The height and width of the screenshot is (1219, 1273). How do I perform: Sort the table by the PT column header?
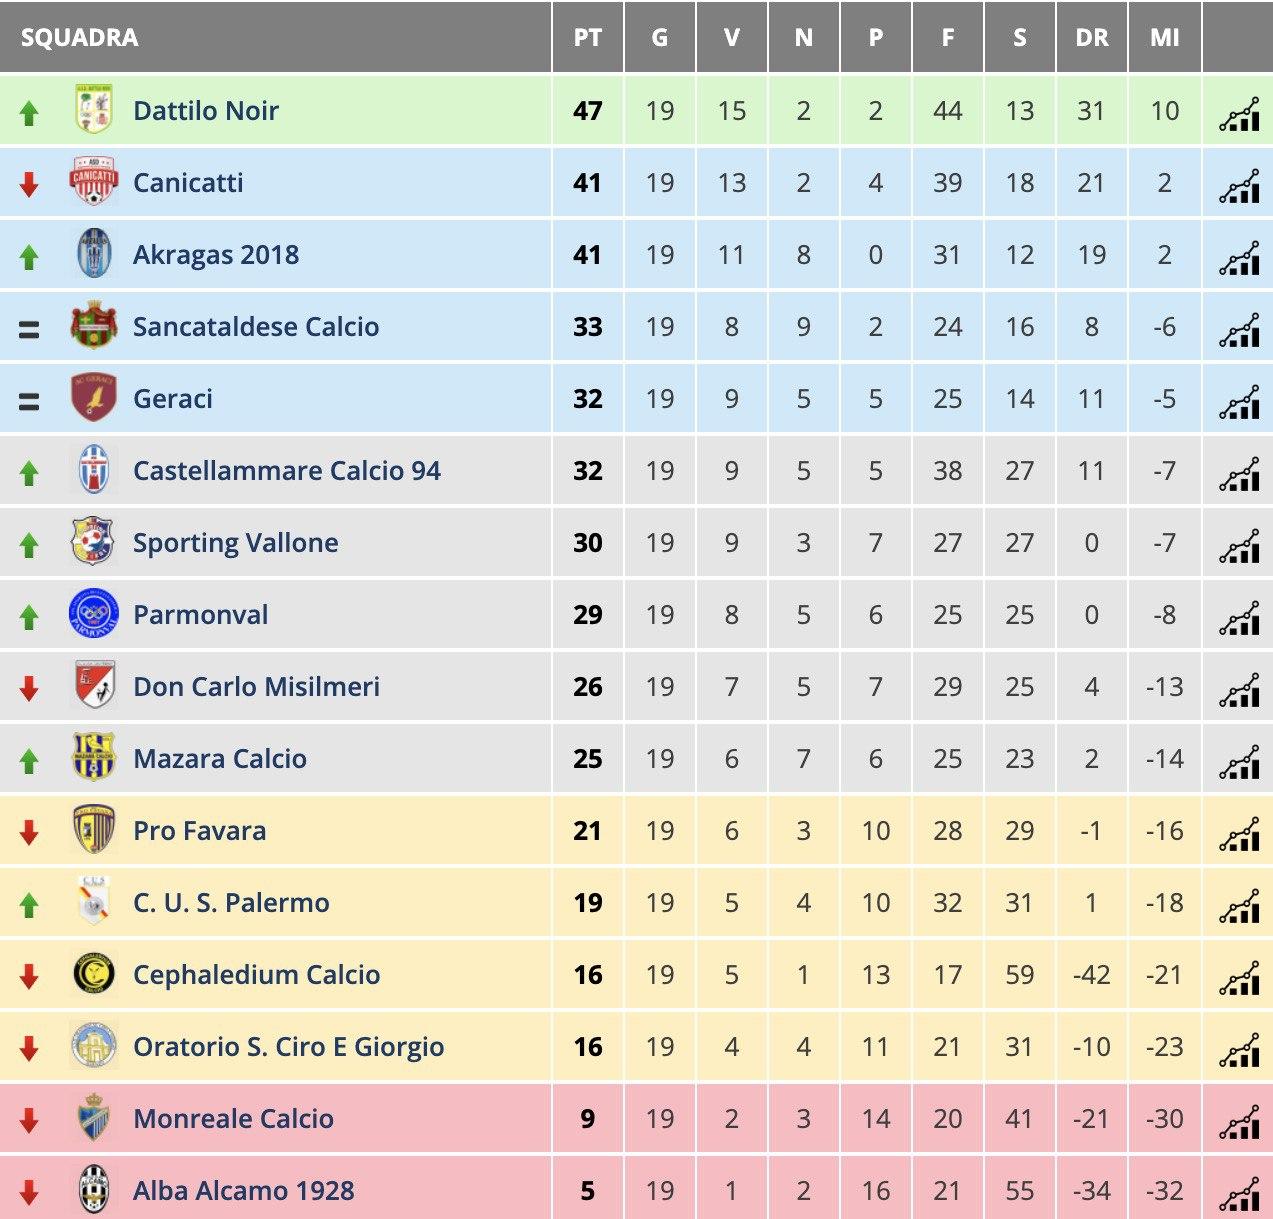[588, 38]
